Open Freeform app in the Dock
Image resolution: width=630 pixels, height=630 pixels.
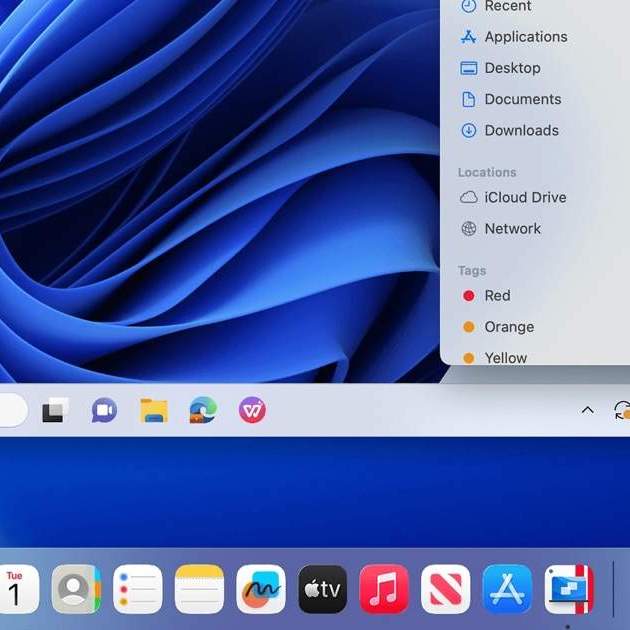click(x=261, y=589)
